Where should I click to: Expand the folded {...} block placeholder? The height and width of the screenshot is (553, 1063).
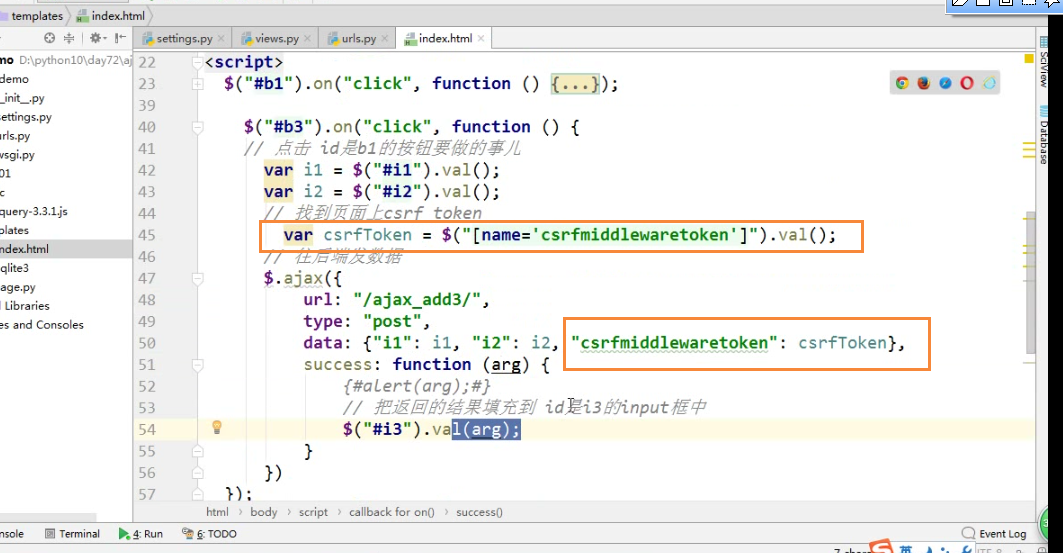tap(575, 84)
